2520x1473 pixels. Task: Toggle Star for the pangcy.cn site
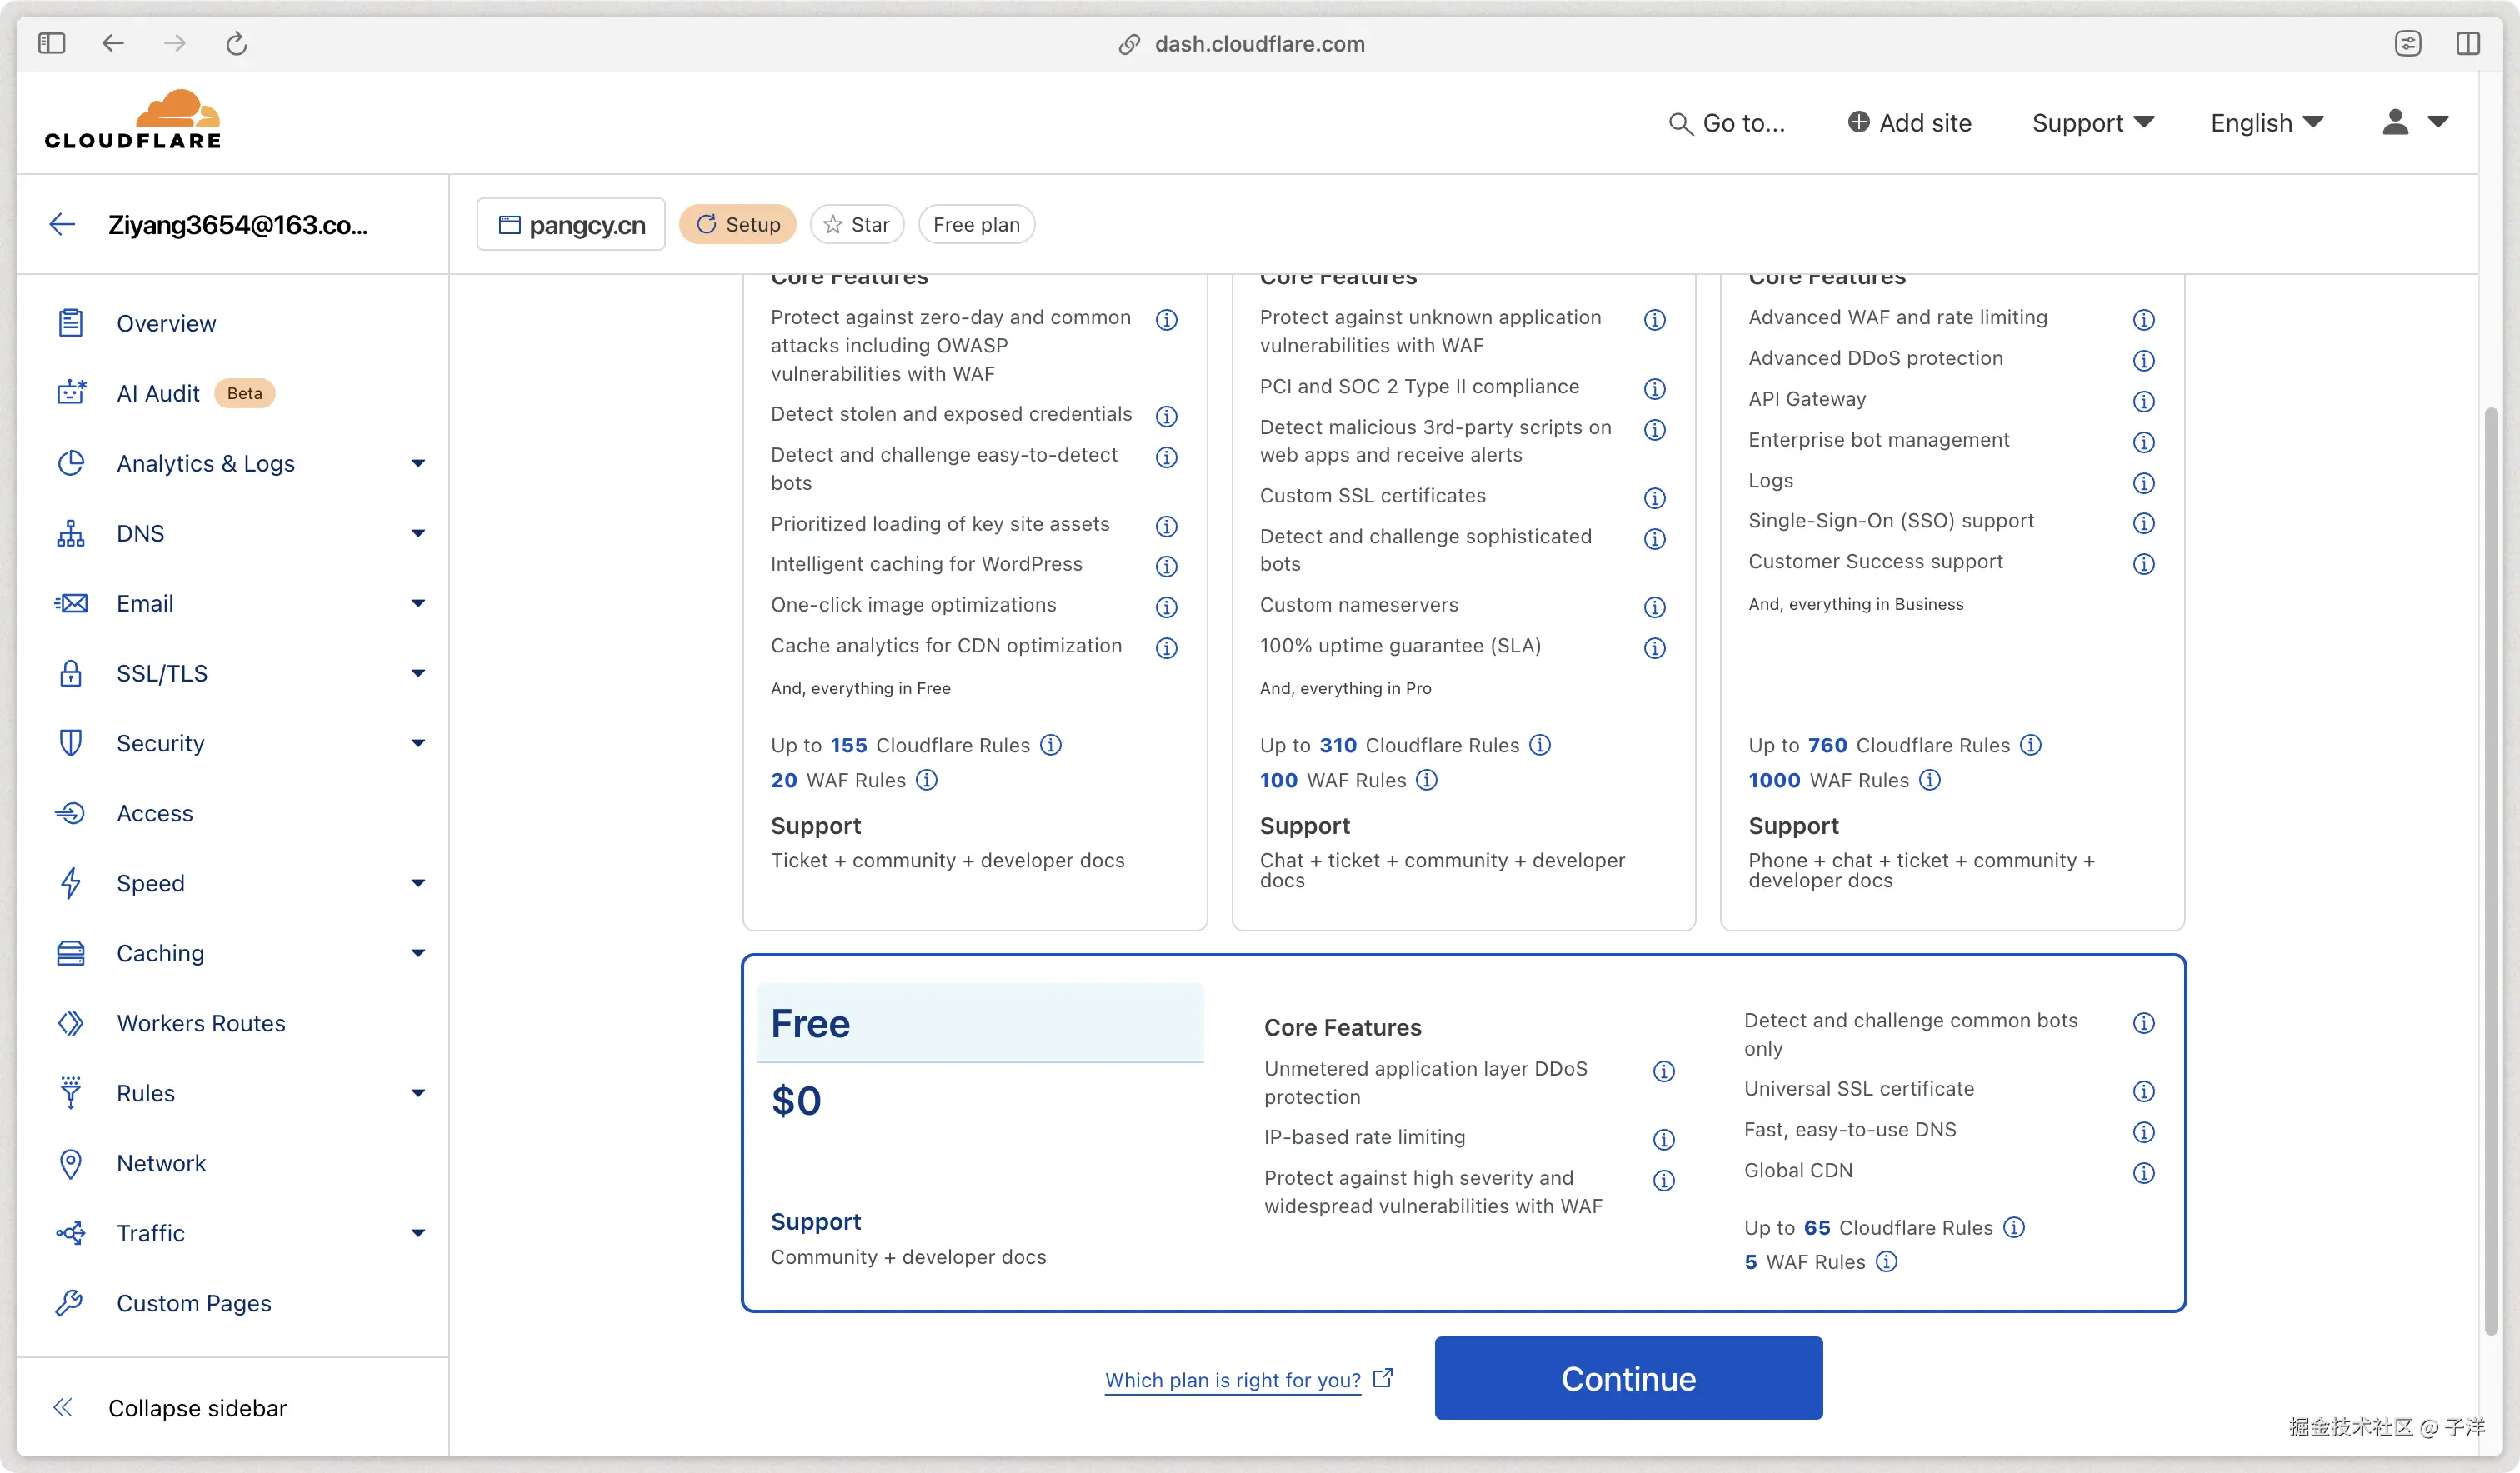pyautogui.click(x=856, y=224)
